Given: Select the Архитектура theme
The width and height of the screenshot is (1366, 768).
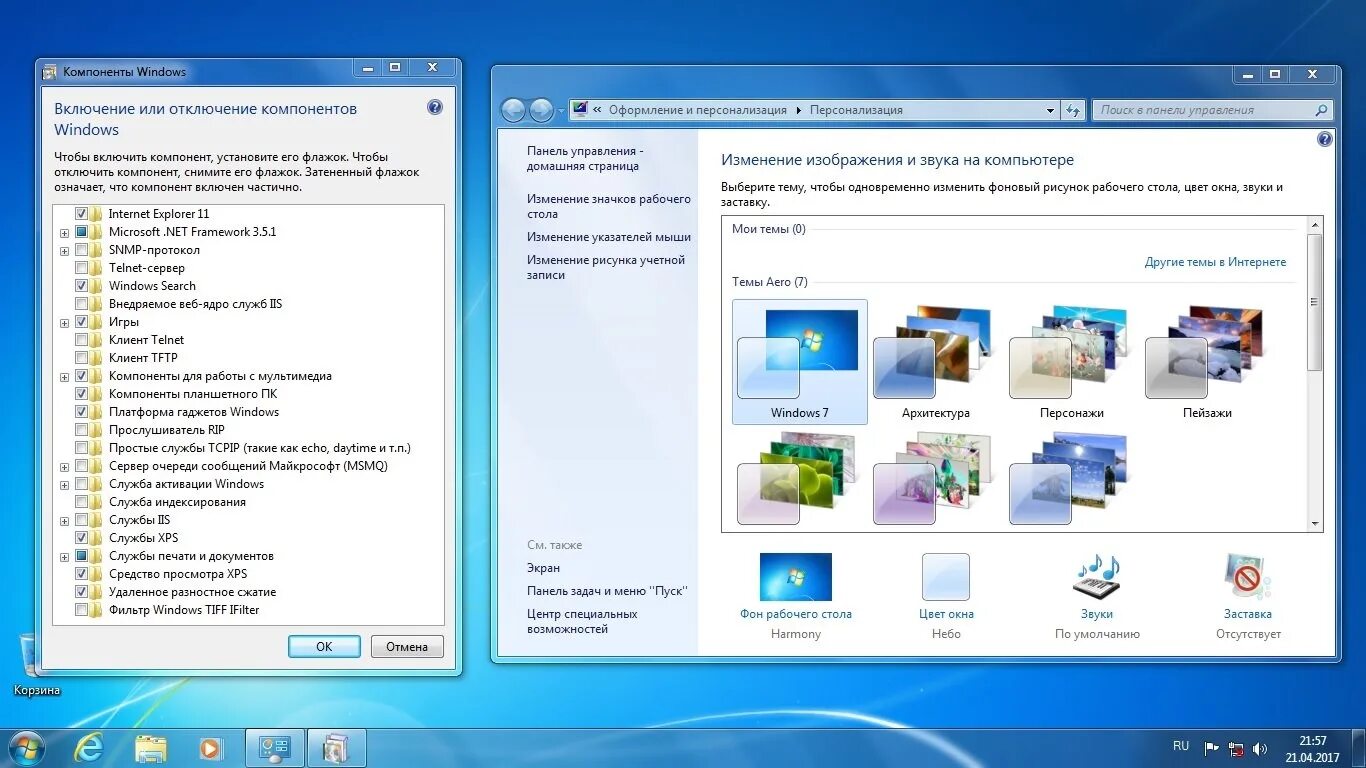Looking at the screenshot, I should (x=936, y=362).
